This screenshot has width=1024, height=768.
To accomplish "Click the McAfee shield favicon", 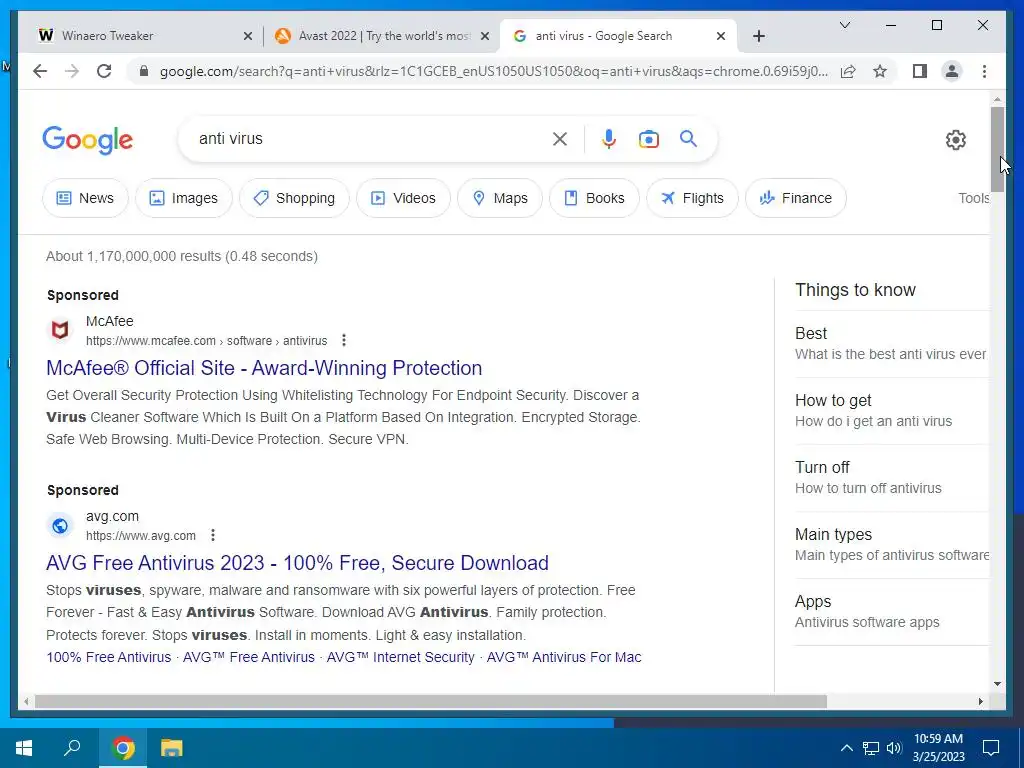I will pyautogui.click(x=60, y=330).
